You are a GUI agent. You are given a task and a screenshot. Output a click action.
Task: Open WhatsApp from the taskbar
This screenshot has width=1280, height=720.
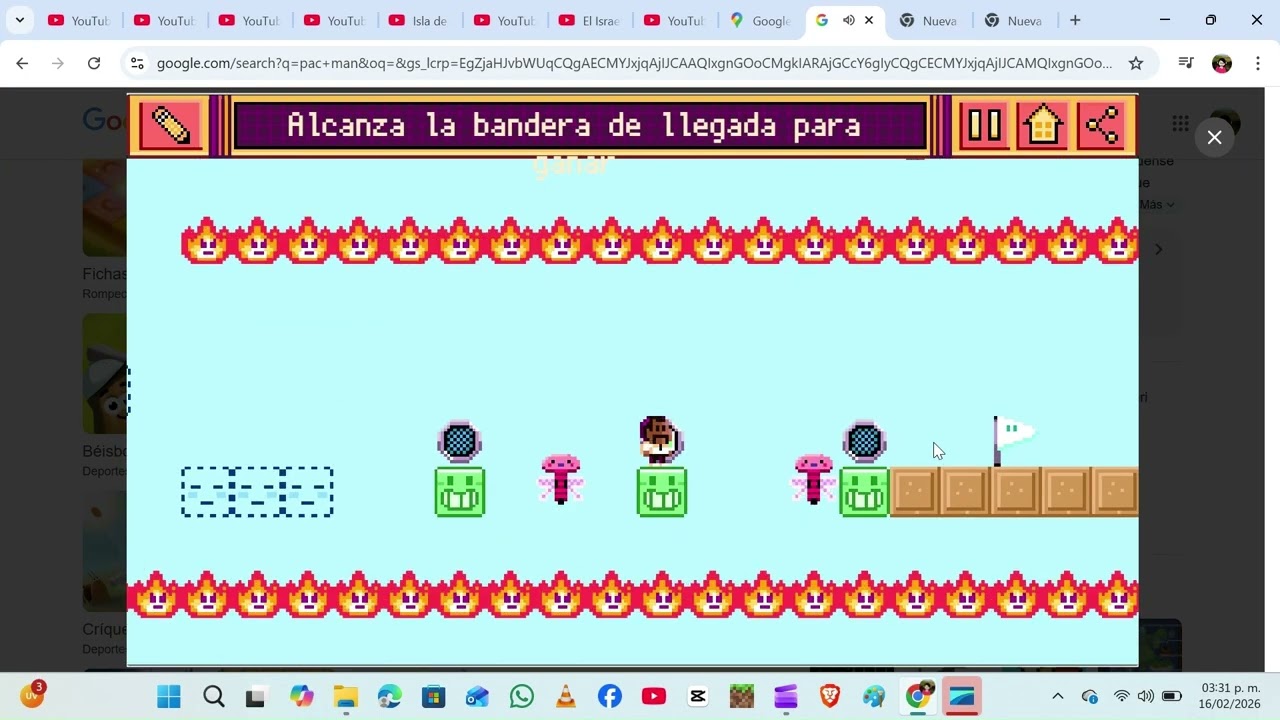coord(522,696)
